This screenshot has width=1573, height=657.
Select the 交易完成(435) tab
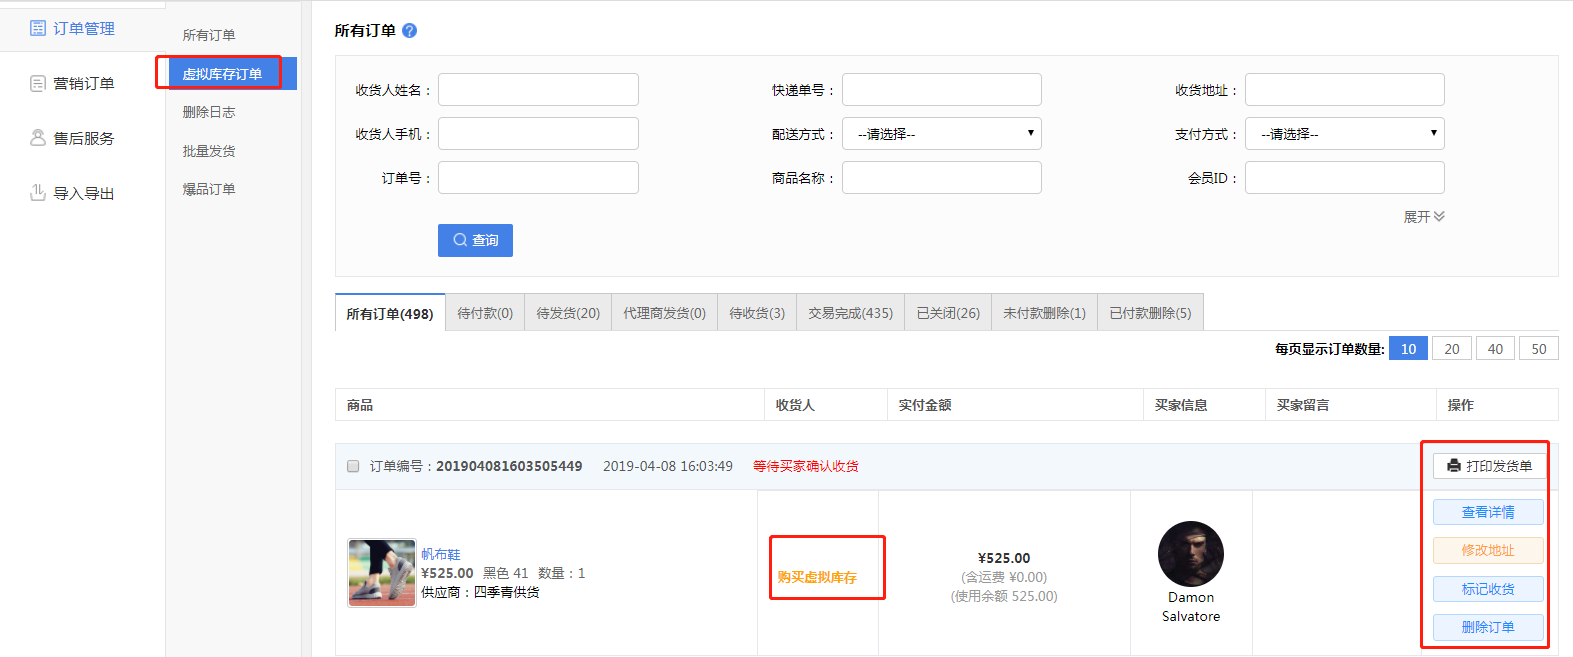[x=850, y=313]
